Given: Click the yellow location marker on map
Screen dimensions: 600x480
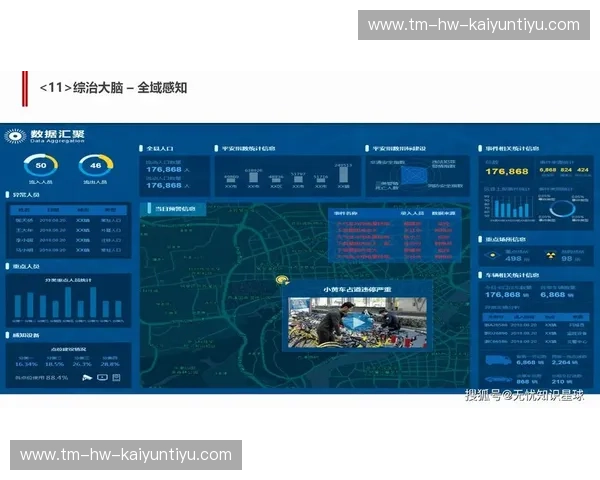Looking at the screenshot, I should tap(282, 281).
